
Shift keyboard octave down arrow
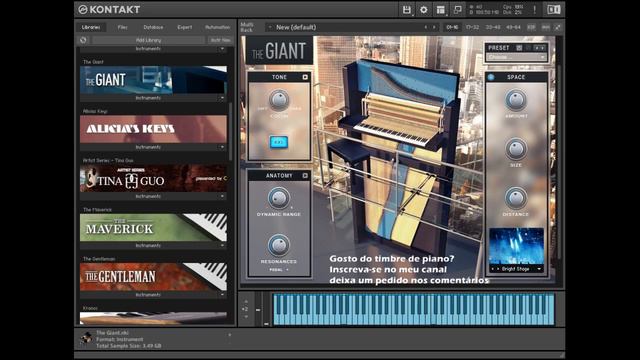coord(246,316)
